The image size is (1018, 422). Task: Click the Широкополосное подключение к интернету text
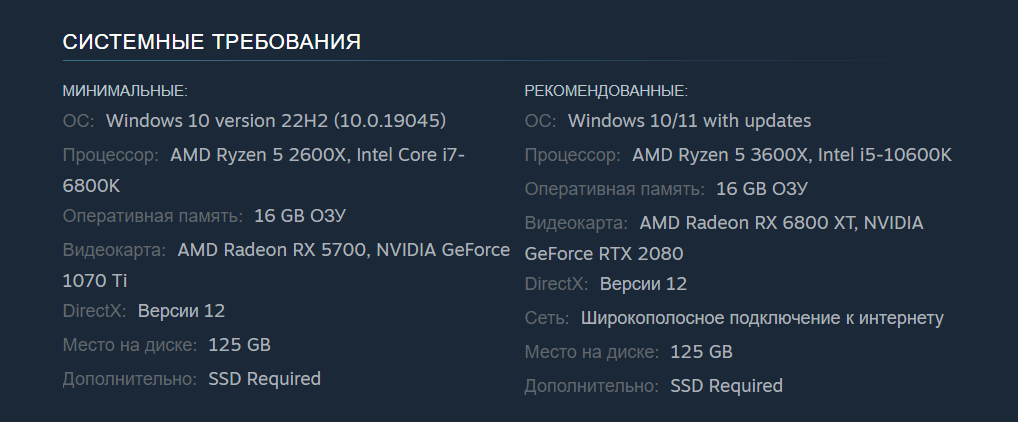(x=762, y=318)
